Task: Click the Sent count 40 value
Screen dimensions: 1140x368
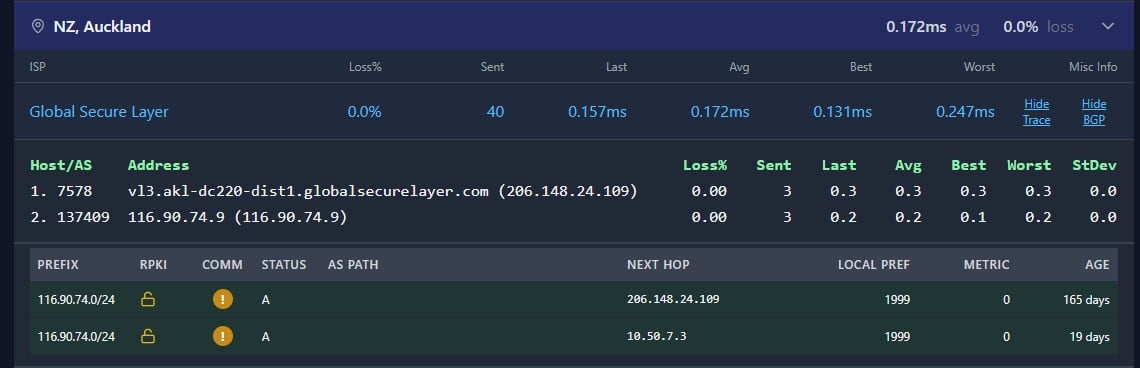Action: tap(495, 112)
